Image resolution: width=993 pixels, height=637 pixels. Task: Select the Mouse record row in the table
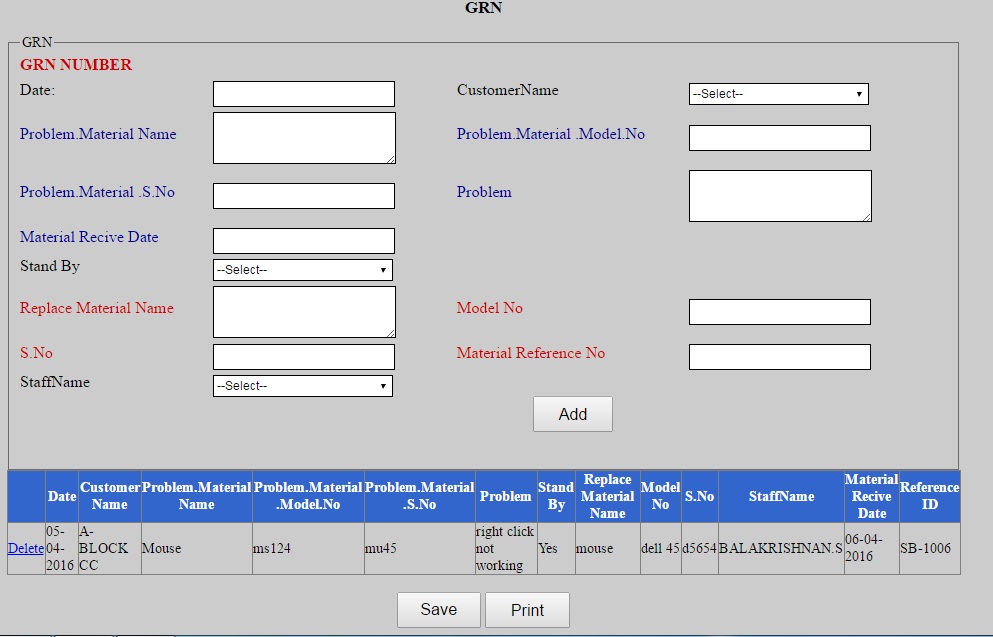[400, 548]
